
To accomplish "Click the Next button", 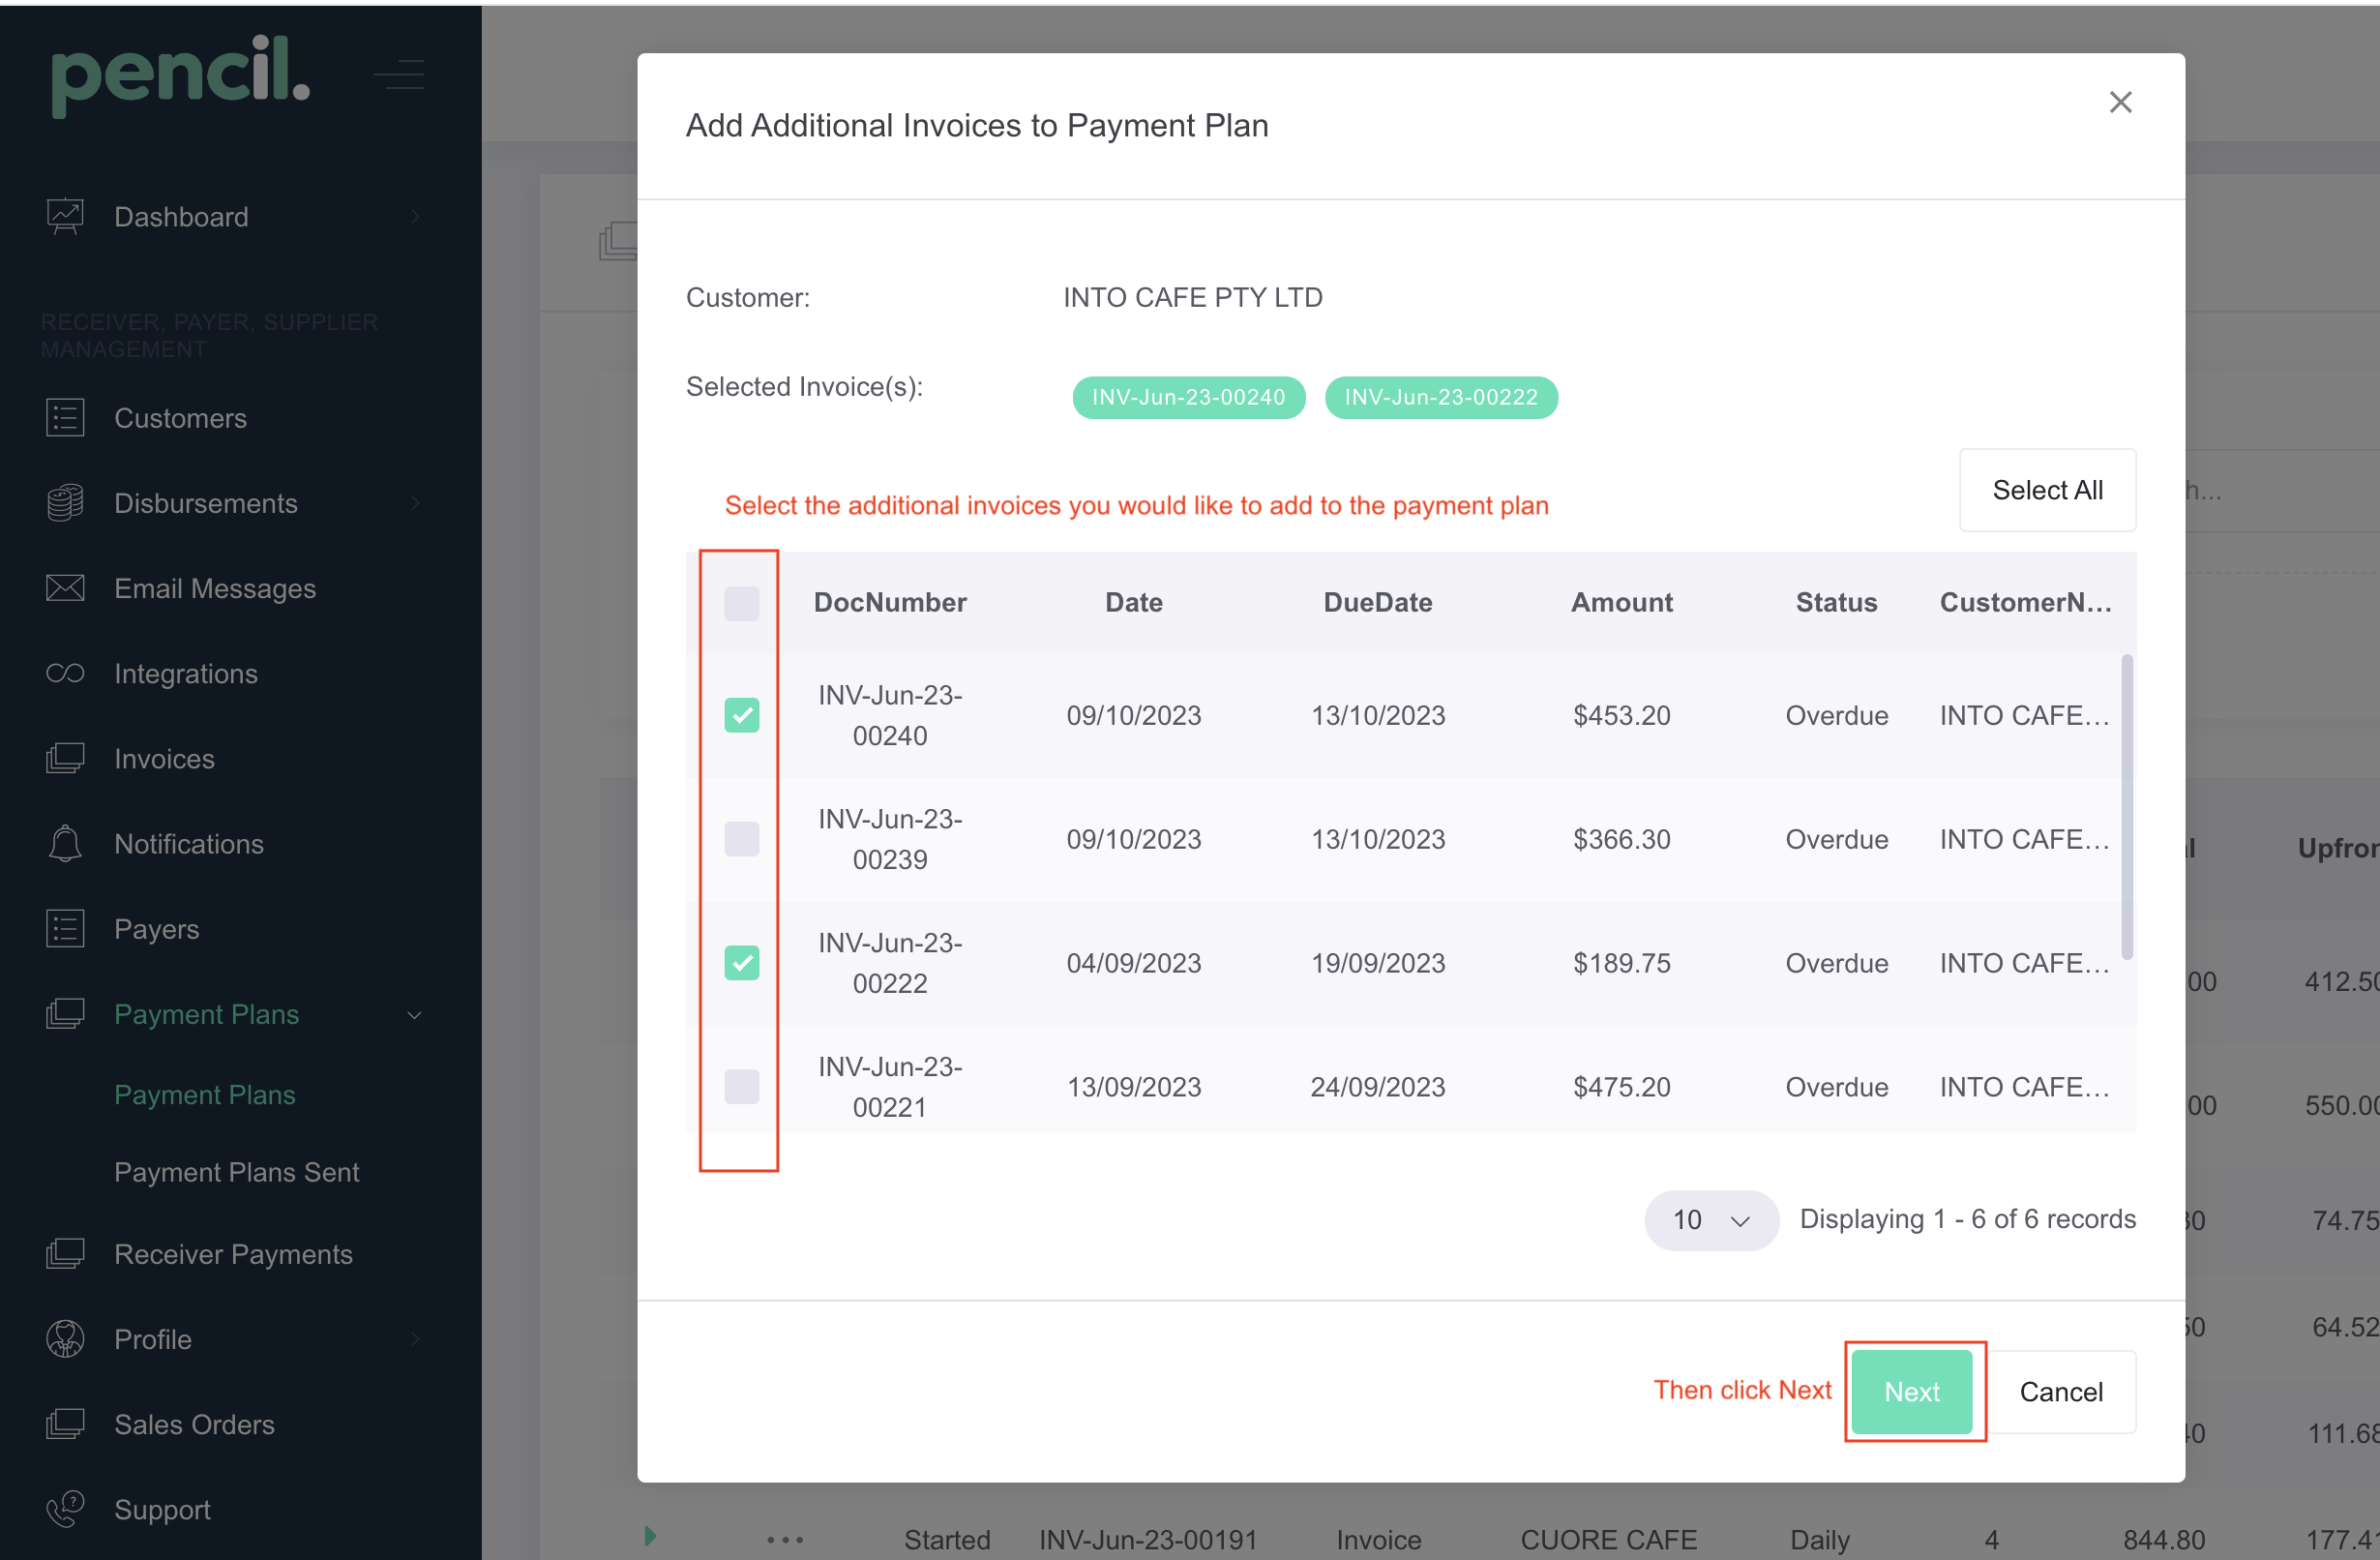I will pos(1911,1391).
